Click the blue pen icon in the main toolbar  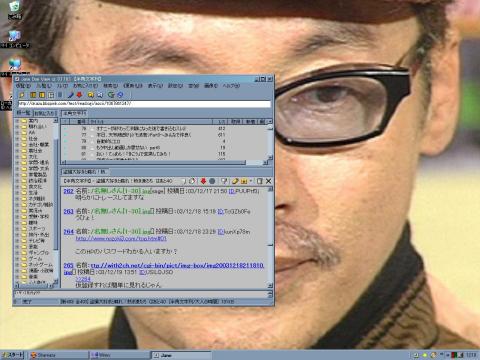(70, 95)
